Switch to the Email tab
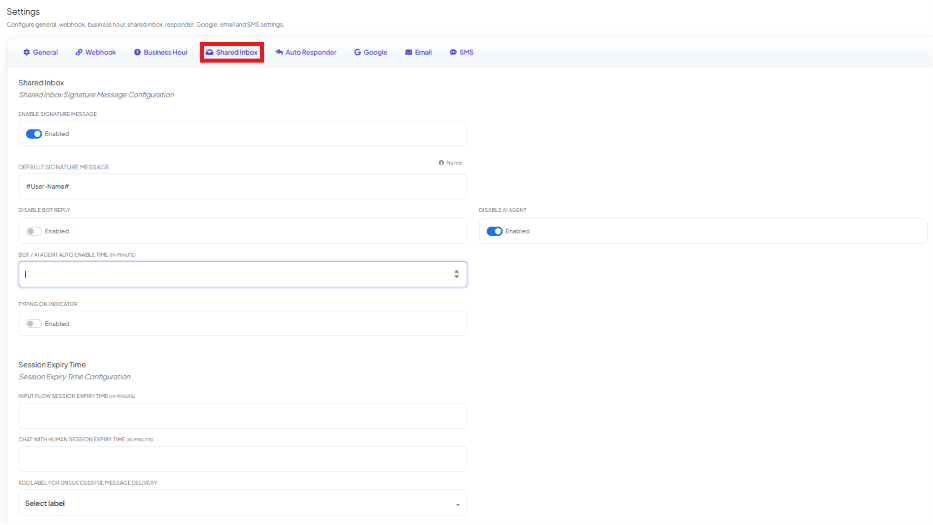 (x=419, y=52)
